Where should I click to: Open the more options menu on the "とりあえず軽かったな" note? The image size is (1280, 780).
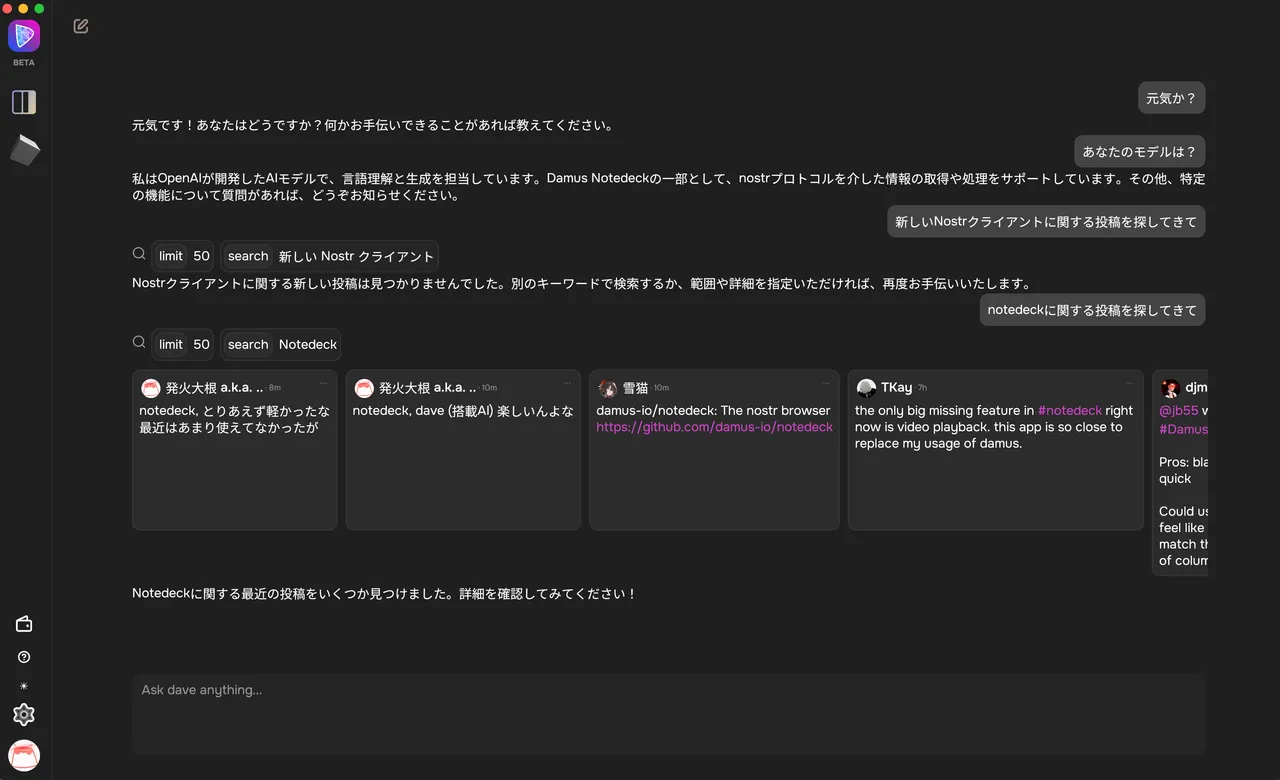(x=323, y=383)
